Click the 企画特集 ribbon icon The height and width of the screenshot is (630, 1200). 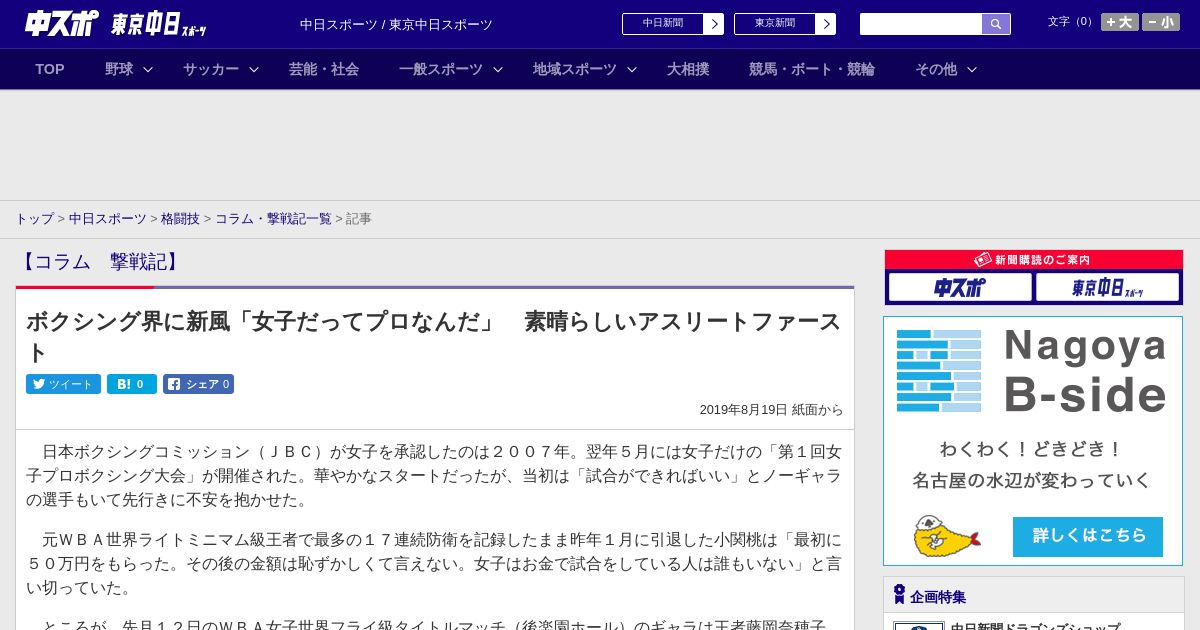click(x=899, y=595)
